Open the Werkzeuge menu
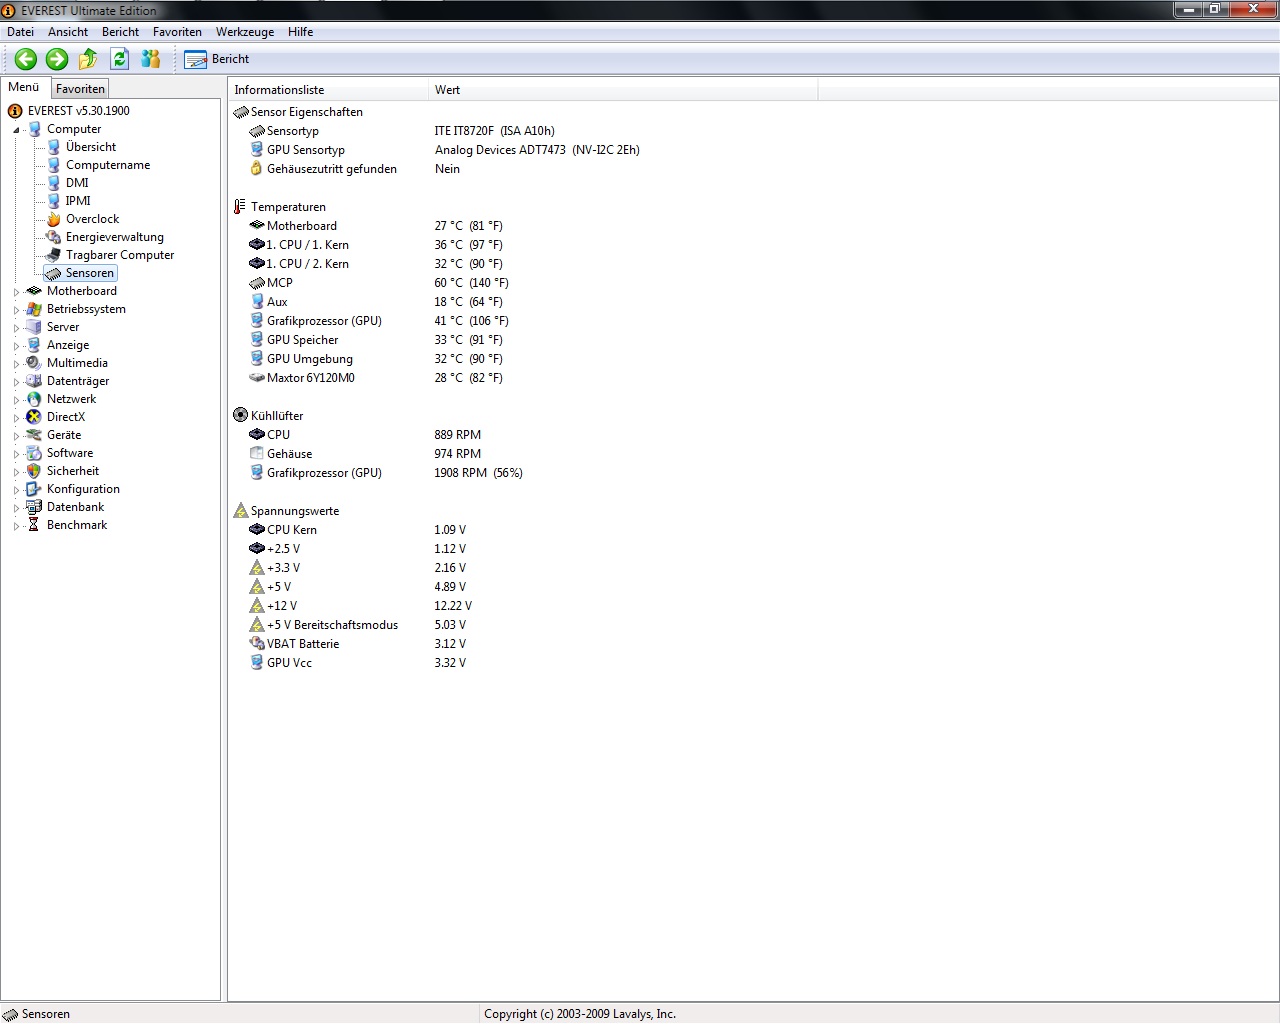 [245, 32]
